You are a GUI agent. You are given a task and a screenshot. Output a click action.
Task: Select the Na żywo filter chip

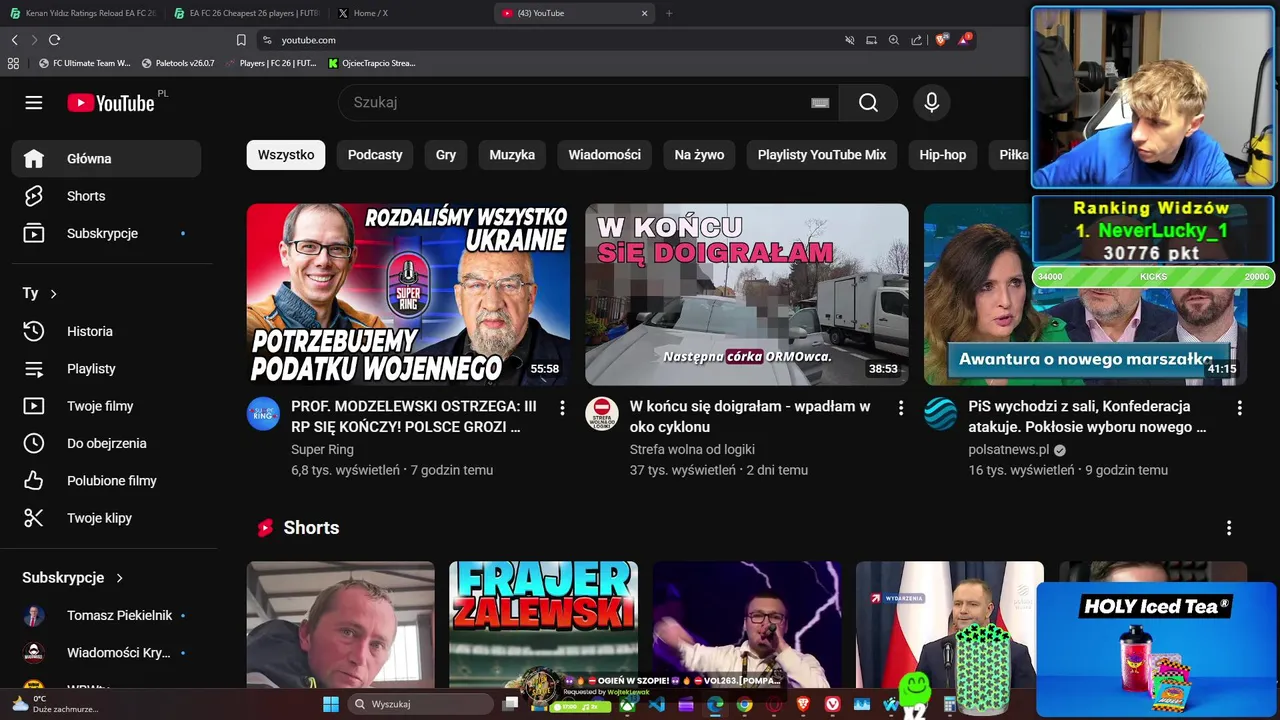coord(699,155)
